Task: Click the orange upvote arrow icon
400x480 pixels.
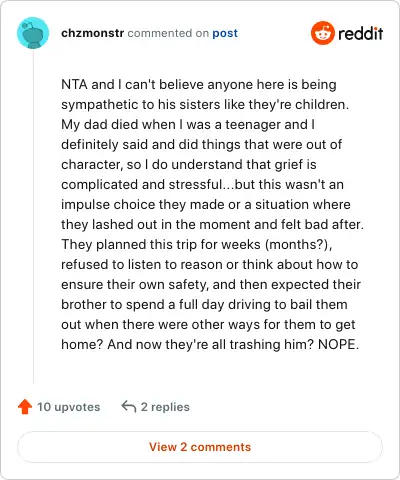Action: 25,407
